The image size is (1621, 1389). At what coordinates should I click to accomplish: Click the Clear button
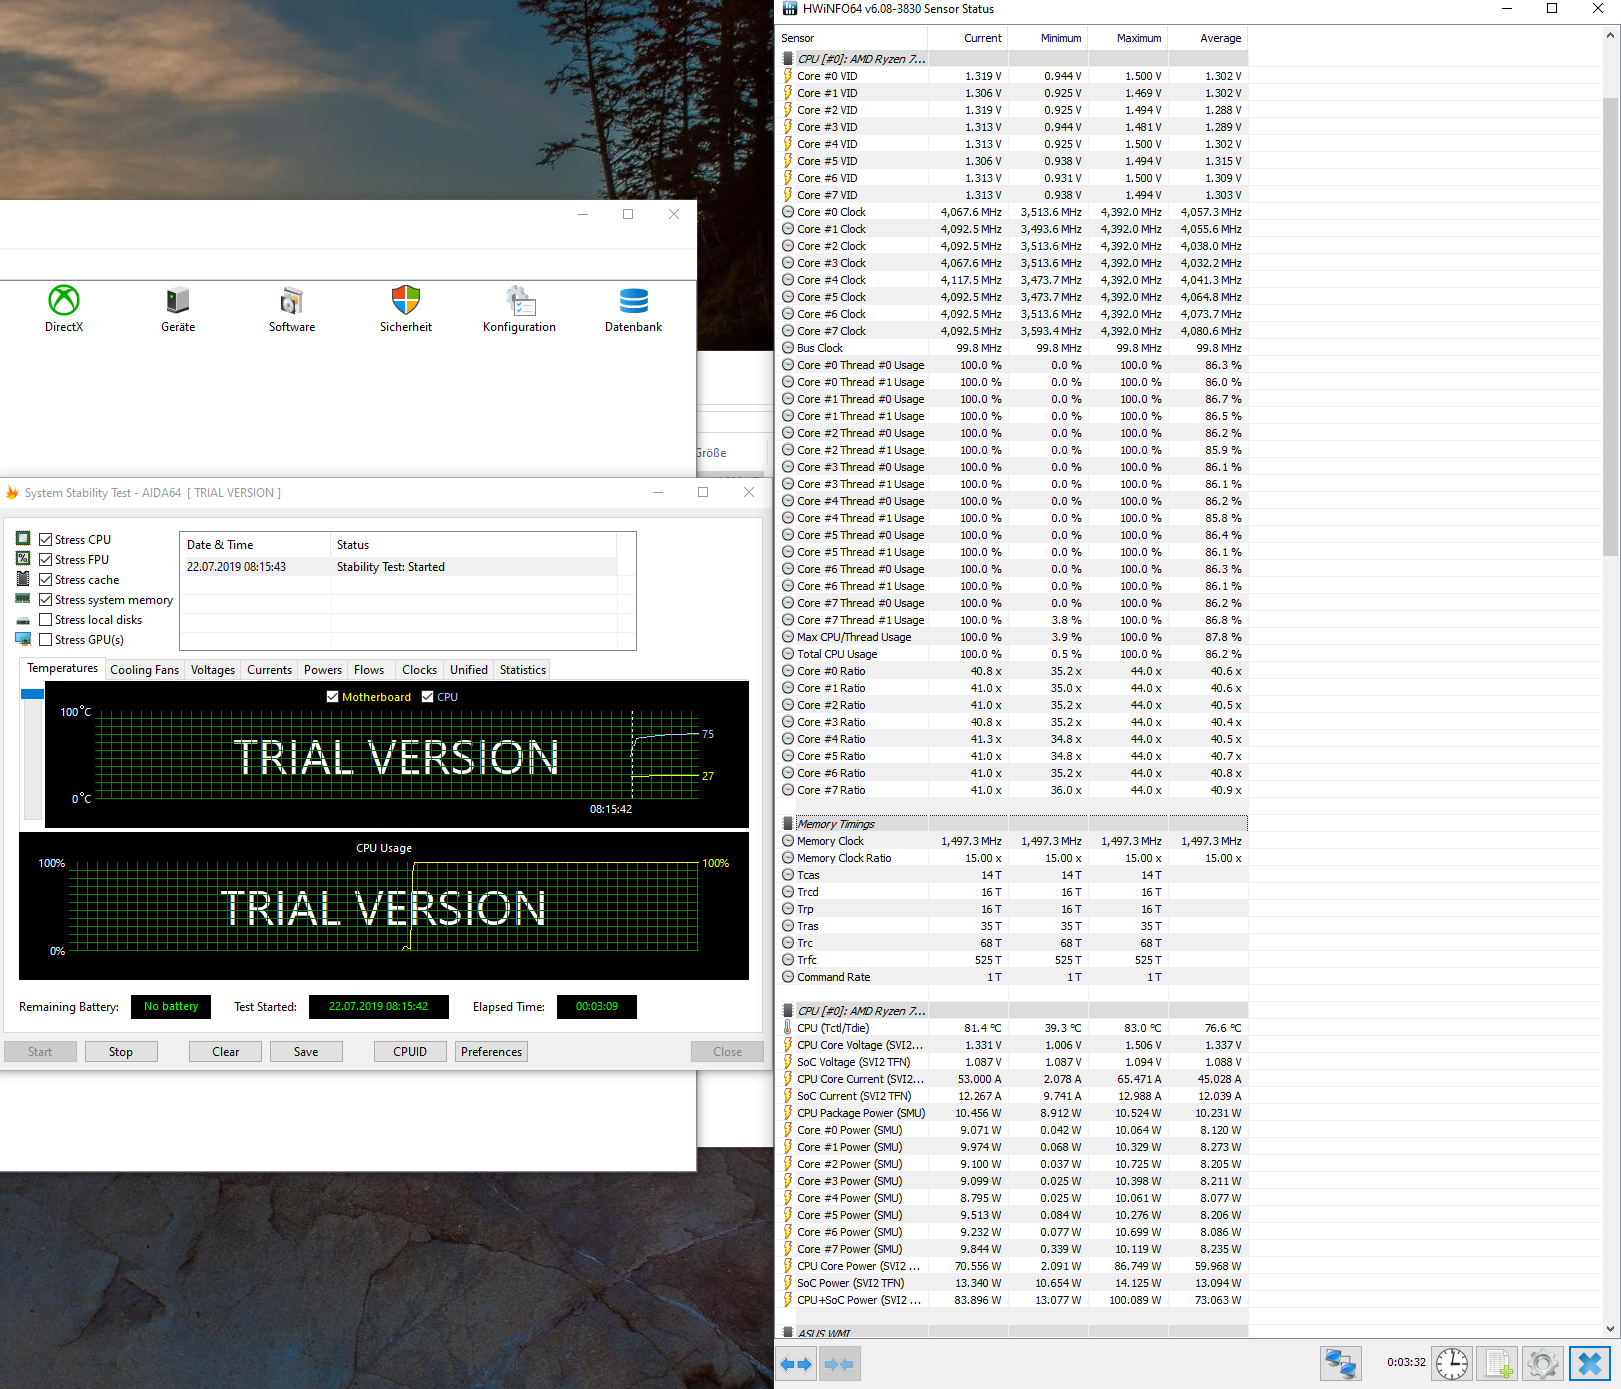[226, 1052]
